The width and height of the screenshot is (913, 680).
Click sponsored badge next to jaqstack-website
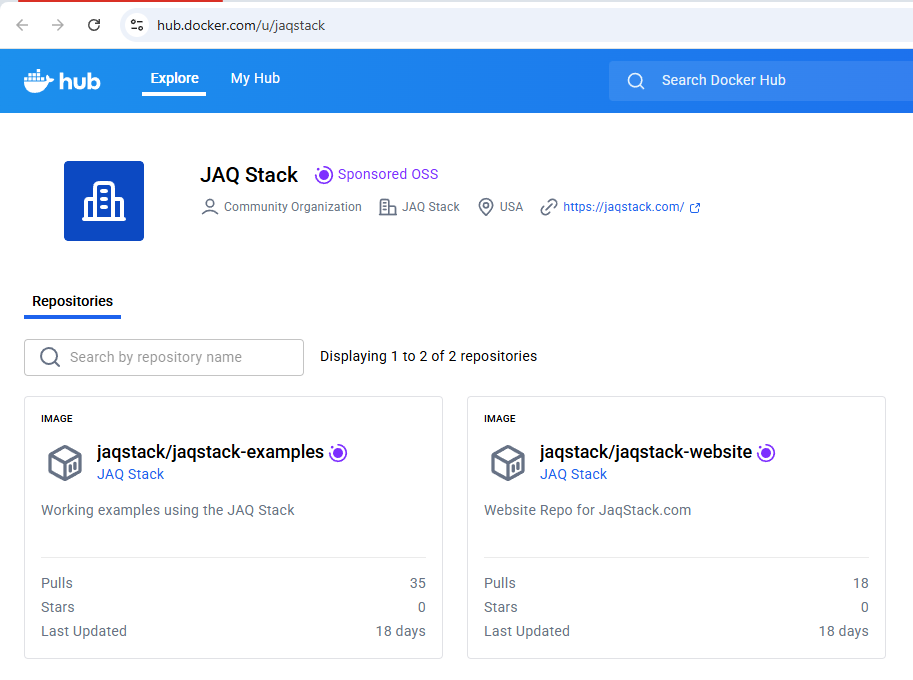[766, 453]
